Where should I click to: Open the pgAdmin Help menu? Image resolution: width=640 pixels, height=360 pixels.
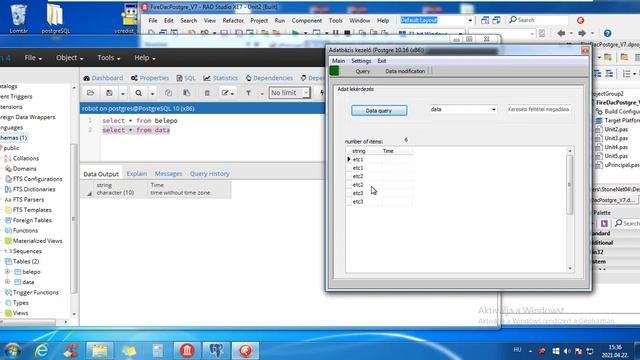click(x=145, y=58)
